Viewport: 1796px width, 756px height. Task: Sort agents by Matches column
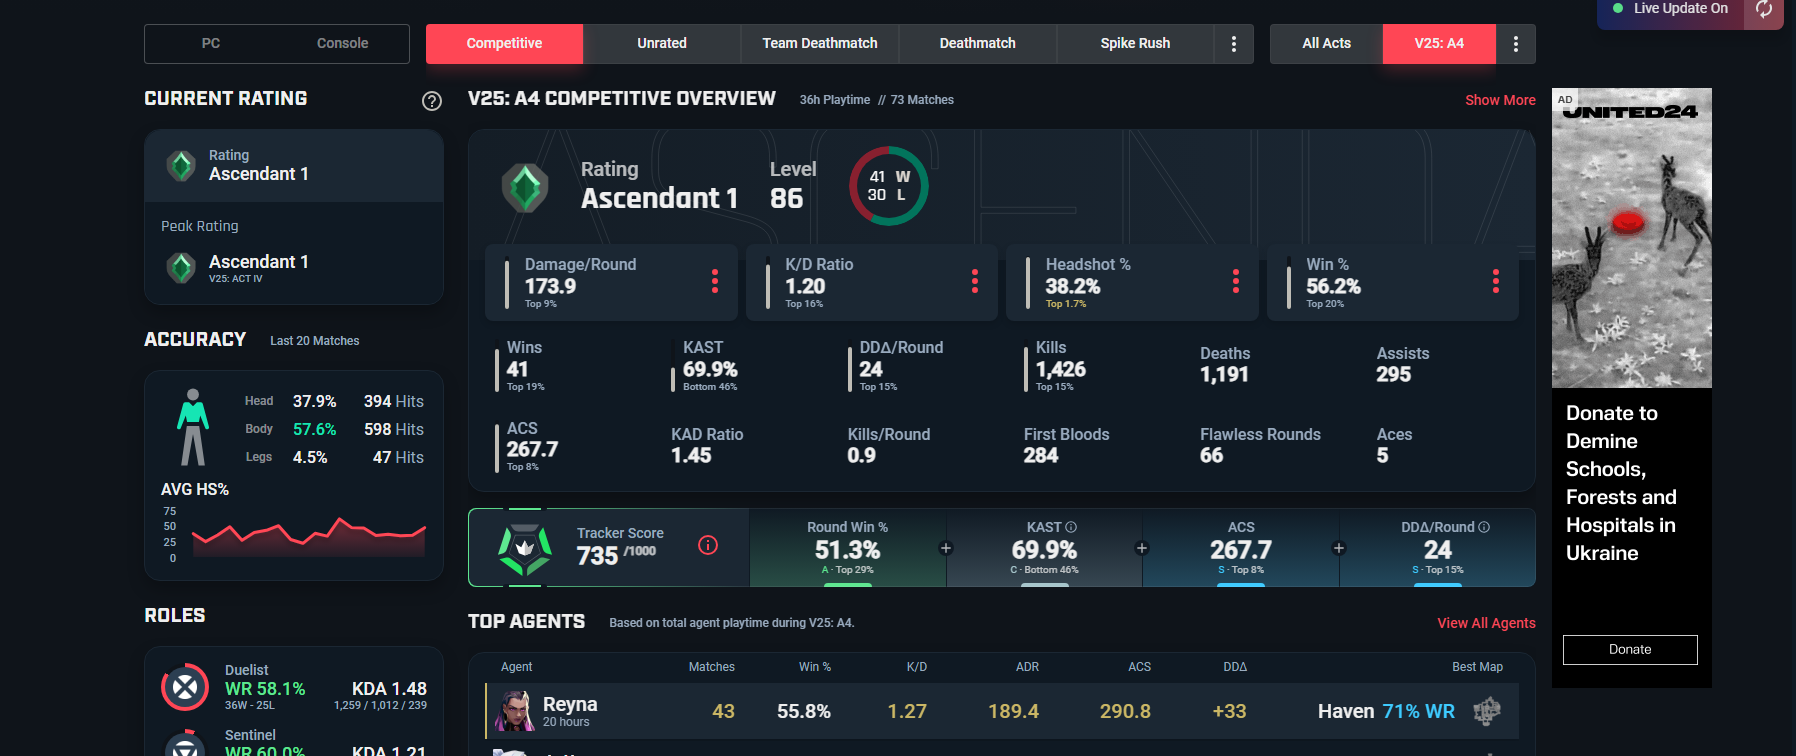tap(712, 667)
